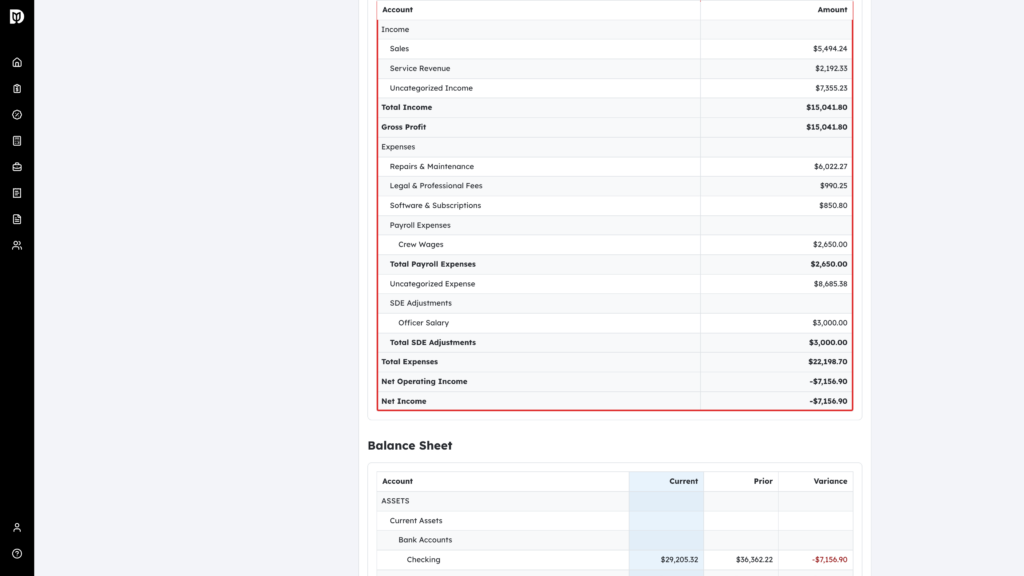Select the ASSETS row in Balance Sheet
The height and width of the screenshot is (576, 1024).
click(615, 501)
